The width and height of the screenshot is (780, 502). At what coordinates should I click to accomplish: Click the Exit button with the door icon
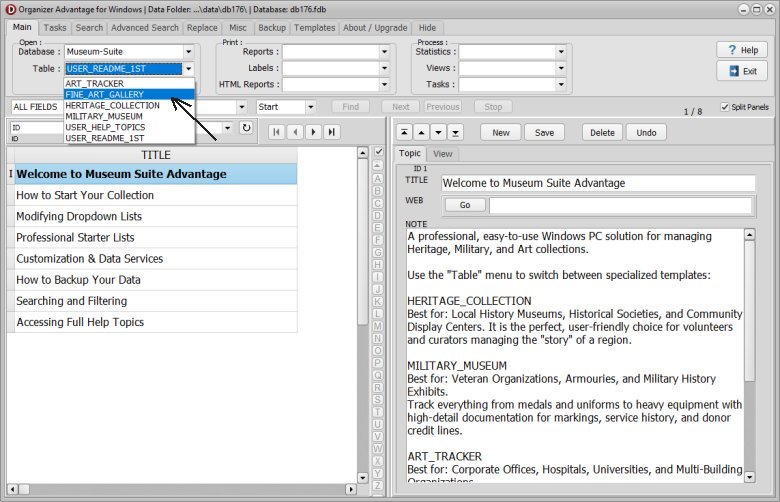coord(742,71)
